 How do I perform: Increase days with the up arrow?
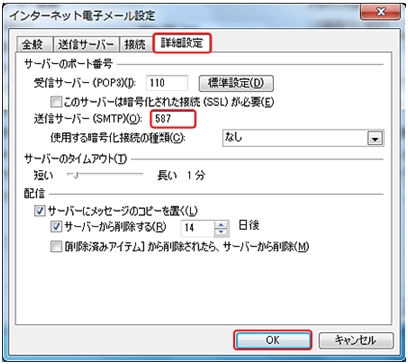(x=221, y=225)
